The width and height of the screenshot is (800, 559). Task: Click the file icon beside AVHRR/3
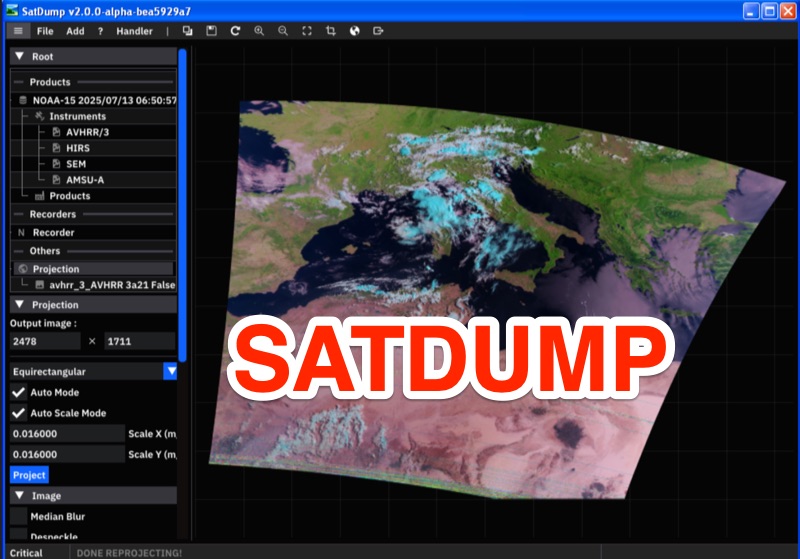(57, 132)
